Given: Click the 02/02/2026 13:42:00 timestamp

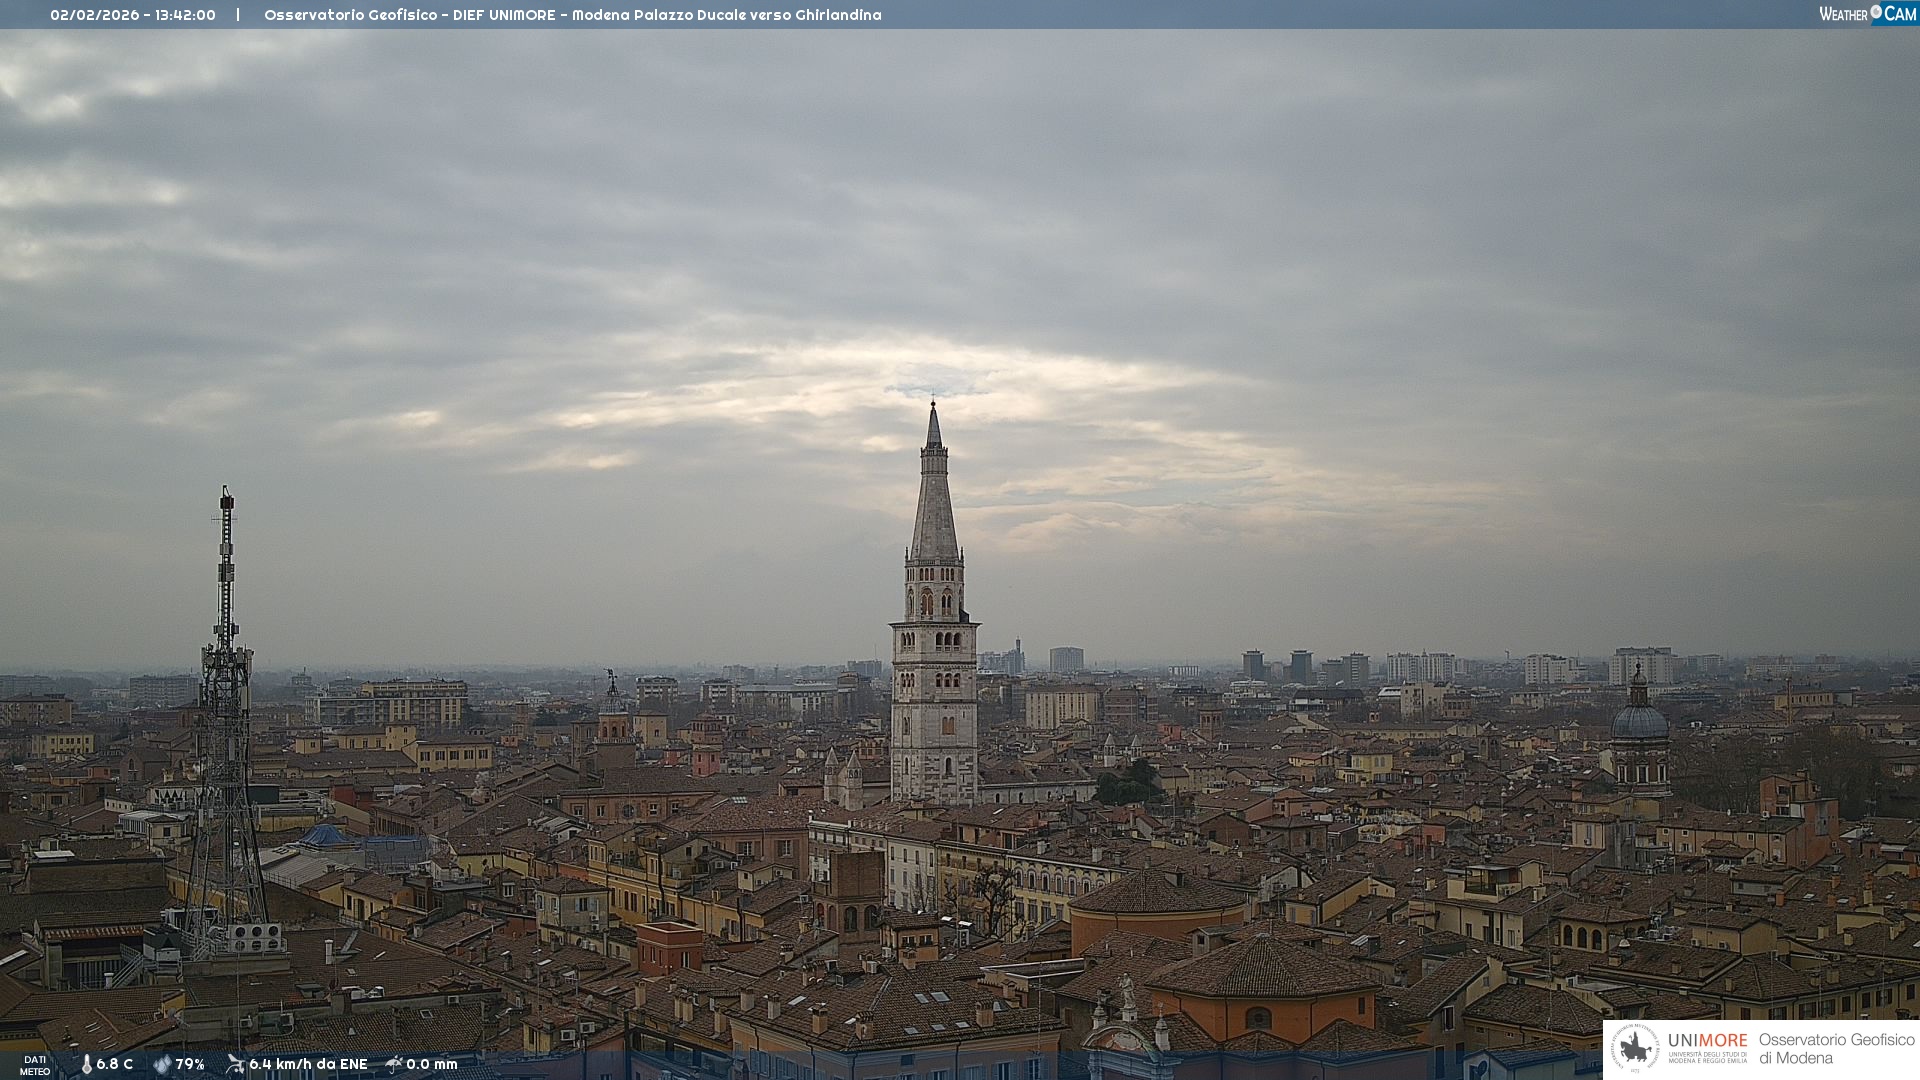Looking at the screenshot, I should 133,15.
